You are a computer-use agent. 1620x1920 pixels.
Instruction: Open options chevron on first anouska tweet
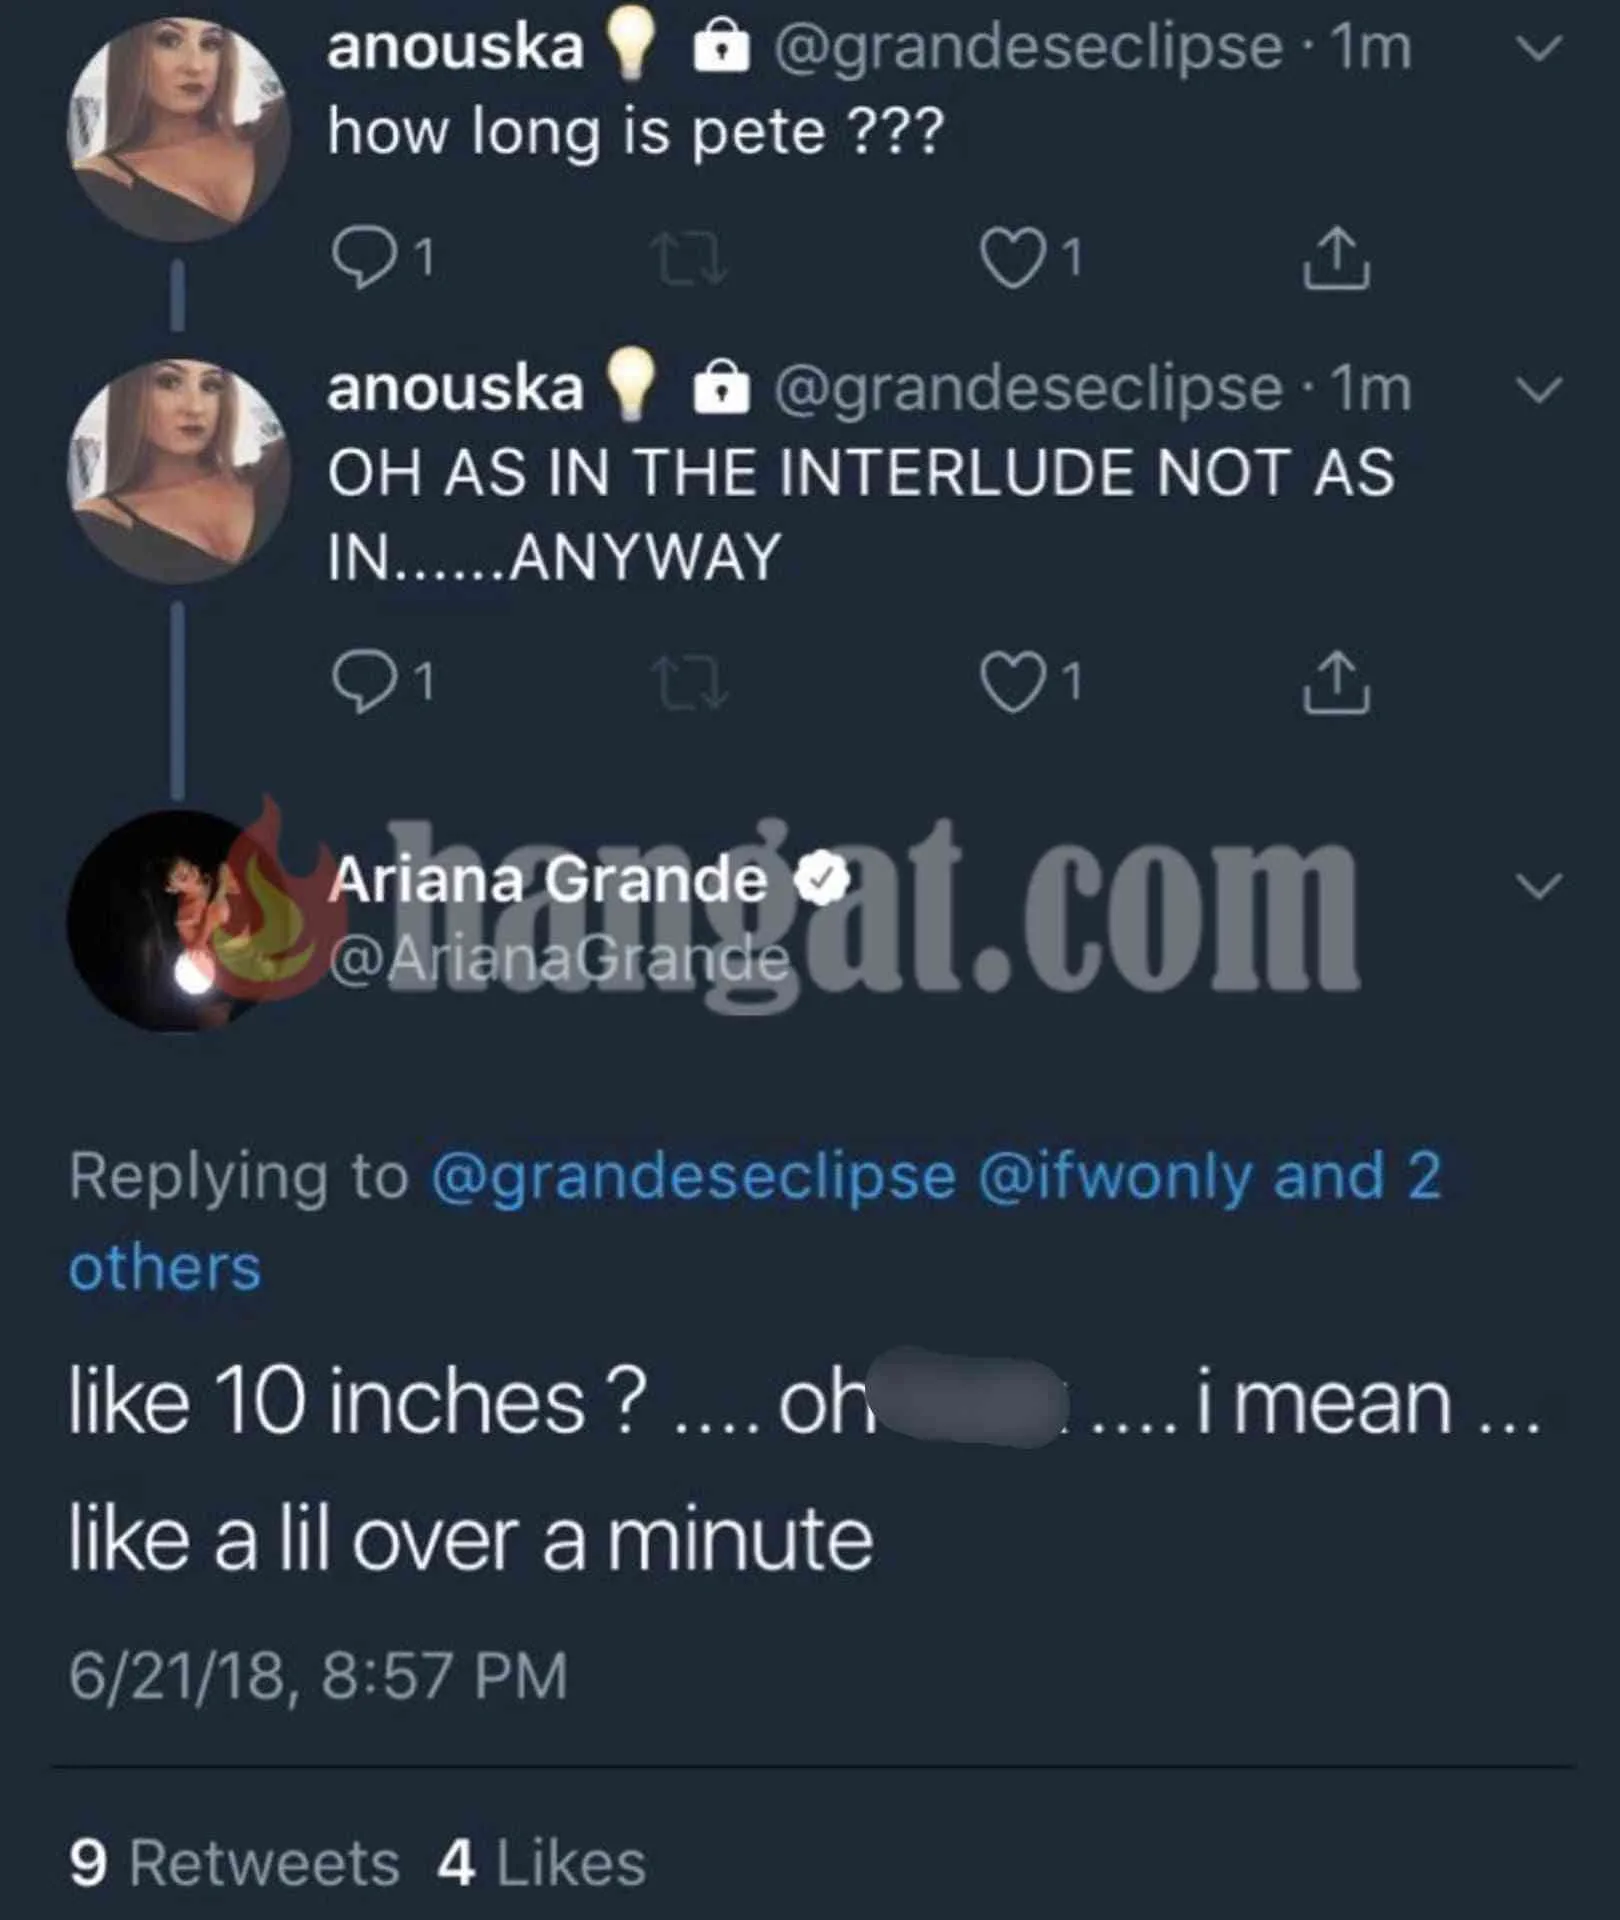(x=1538, y=48)
